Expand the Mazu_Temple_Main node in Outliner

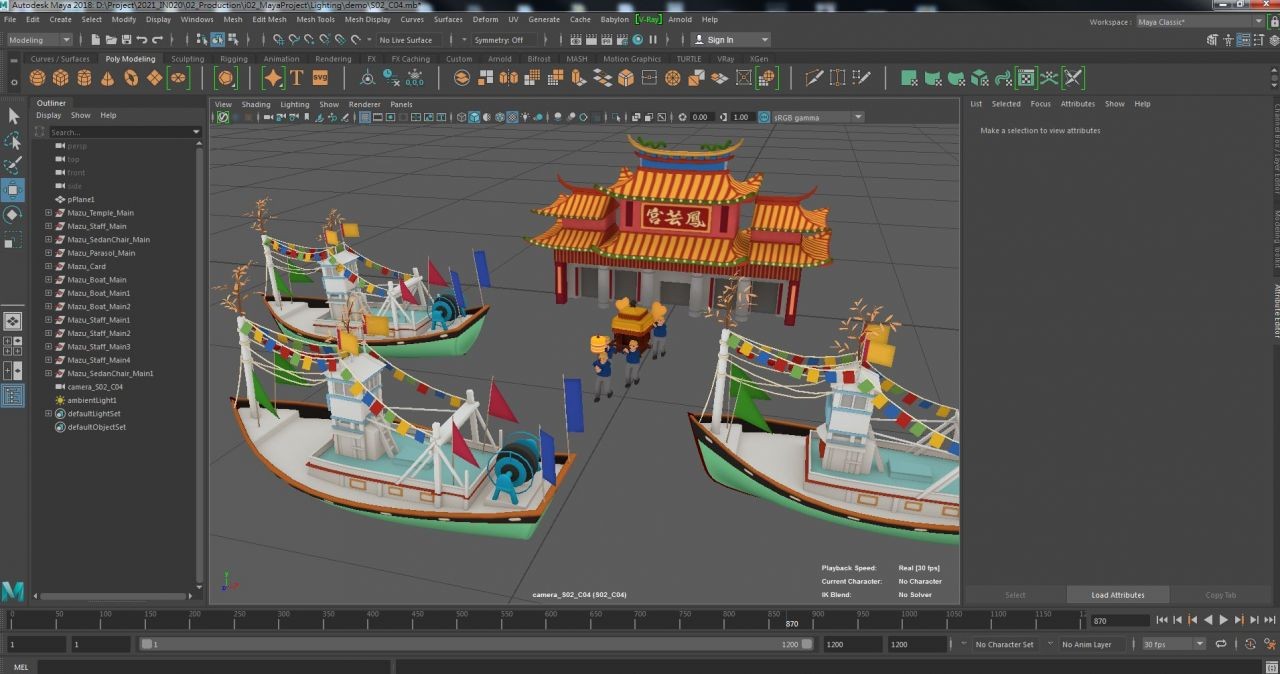[48, 213]
